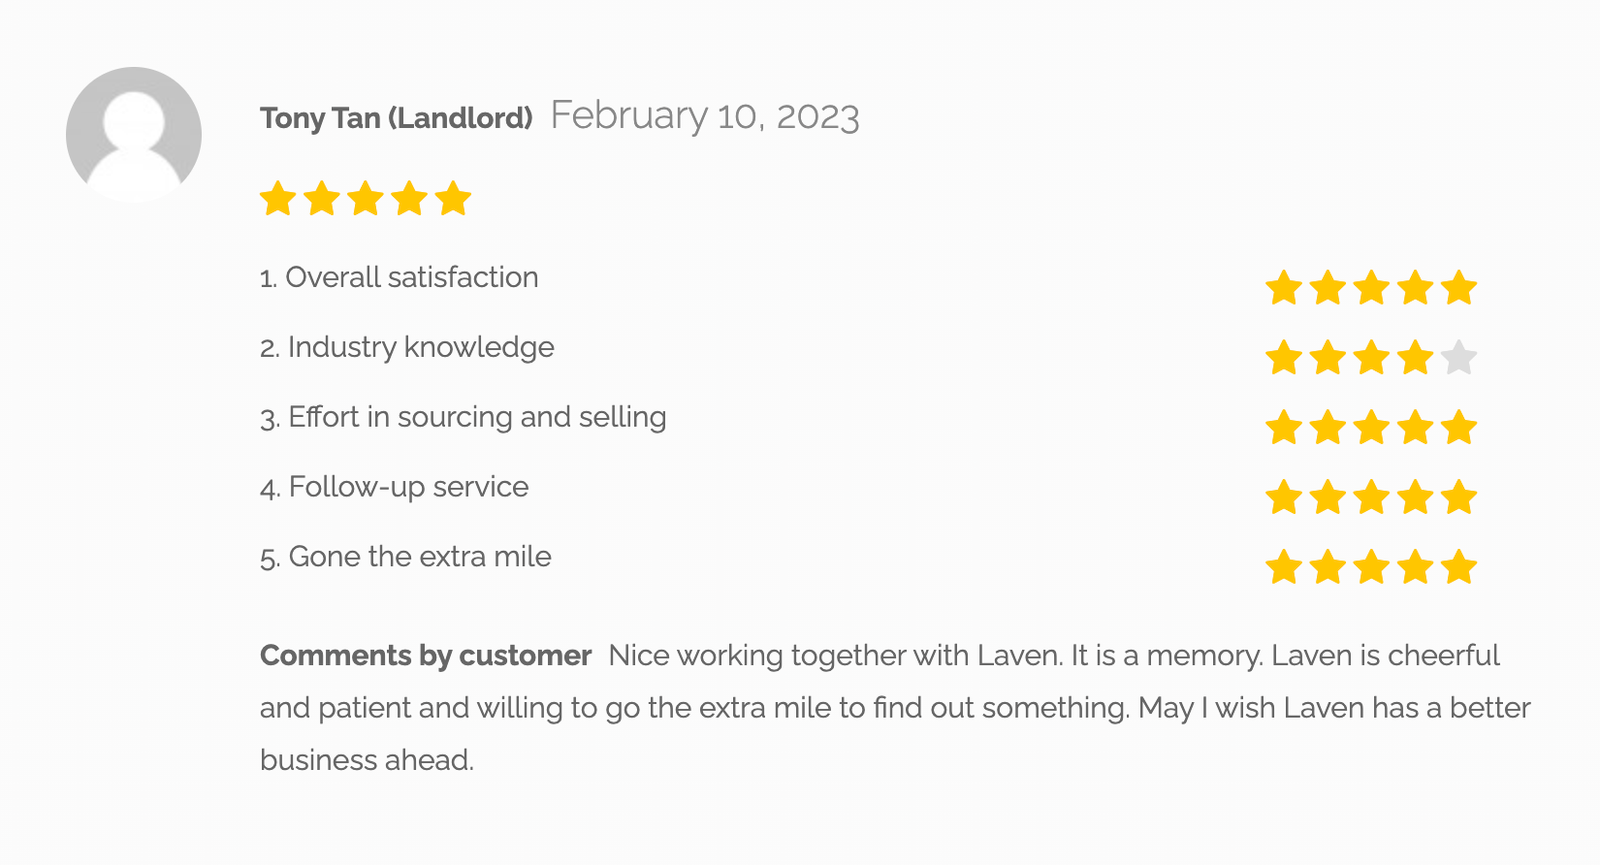The height and width of the screenshot is (865, 1600).
Task: Click the first star of Effort in sourcing and selling
Action: 1284,427
